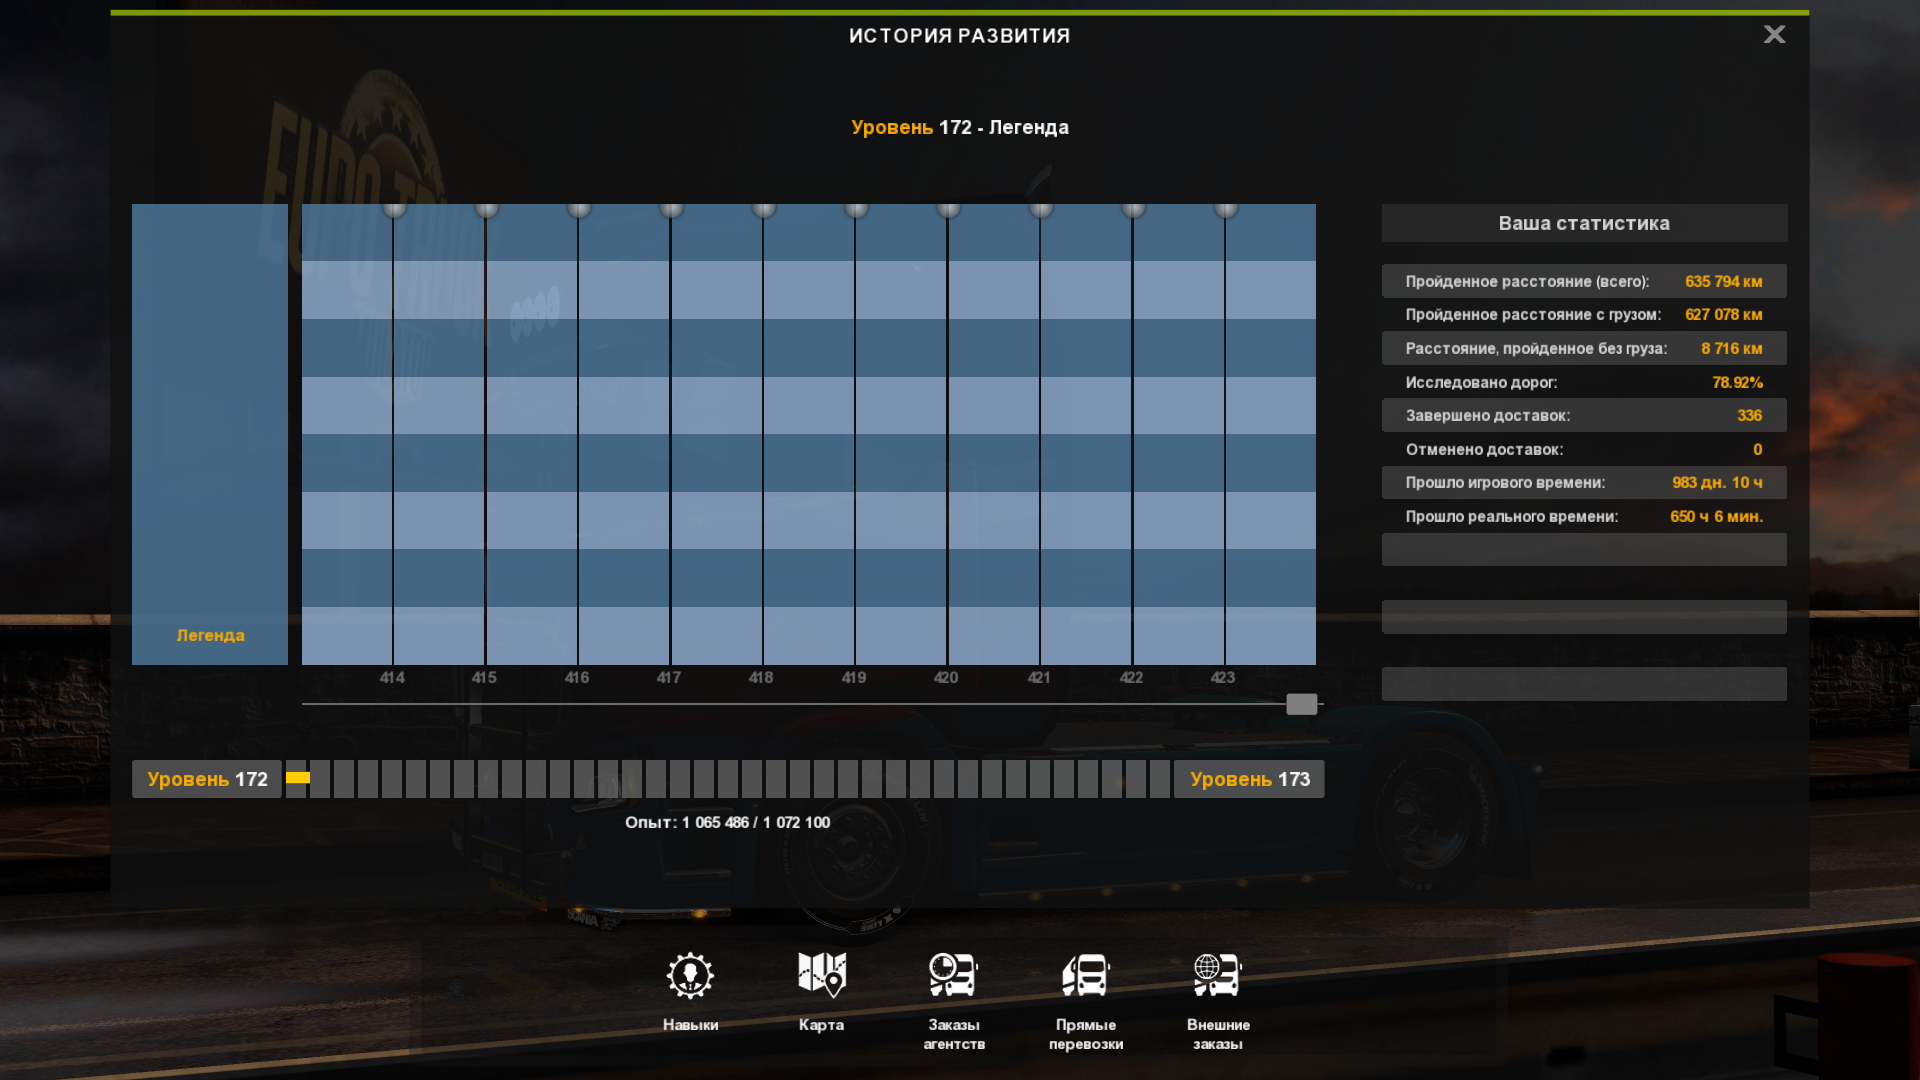
Task: Open the Навыки skills icon
Action: click(x=690, y=976)
